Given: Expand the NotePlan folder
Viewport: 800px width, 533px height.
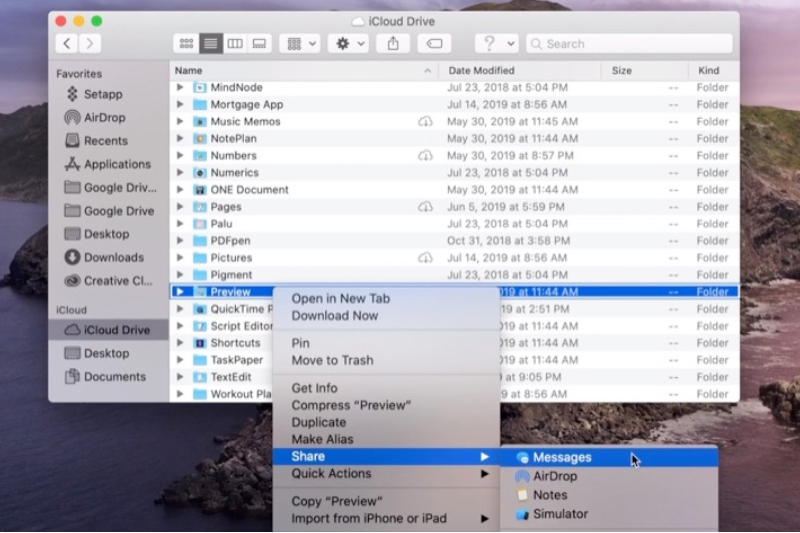Looking at the screenshot, I should point(180,138).
